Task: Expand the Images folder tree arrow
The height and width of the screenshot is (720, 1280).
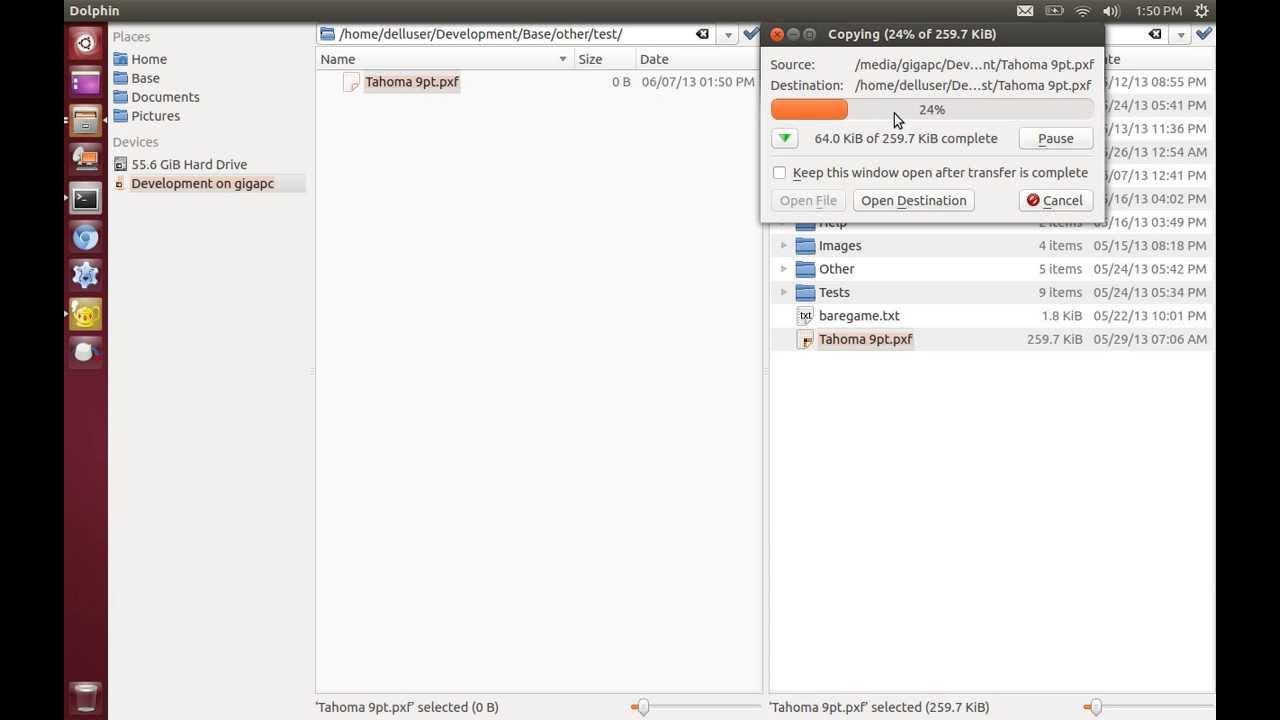Action: click(x=784, y=246)
